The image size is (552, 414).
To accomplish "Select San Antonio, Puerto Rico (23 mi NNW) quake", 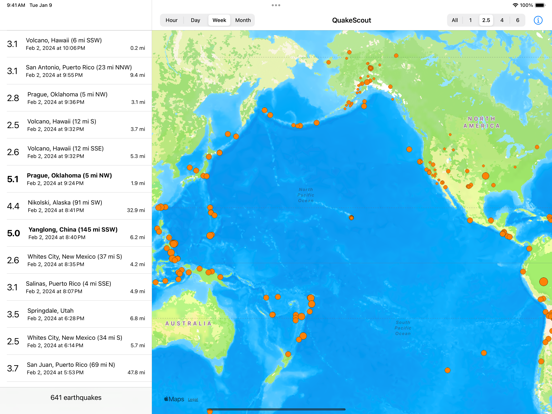I will (76, 71).
